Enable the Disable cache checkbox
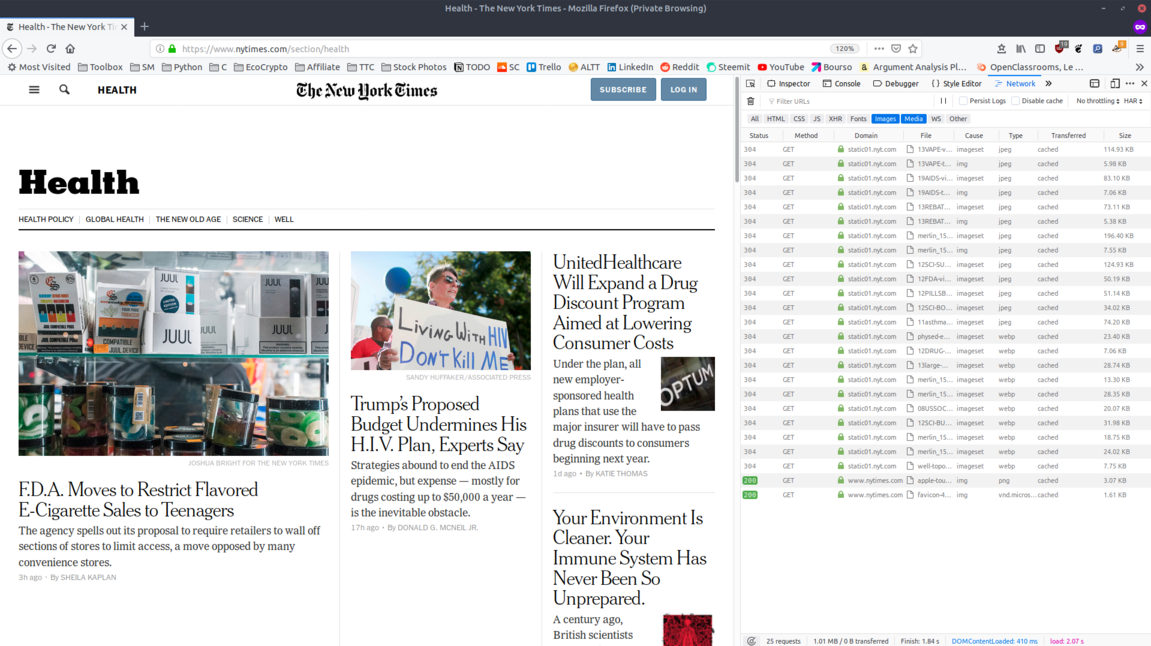This screenshot has height=646, width=1151. [1015, 100]
